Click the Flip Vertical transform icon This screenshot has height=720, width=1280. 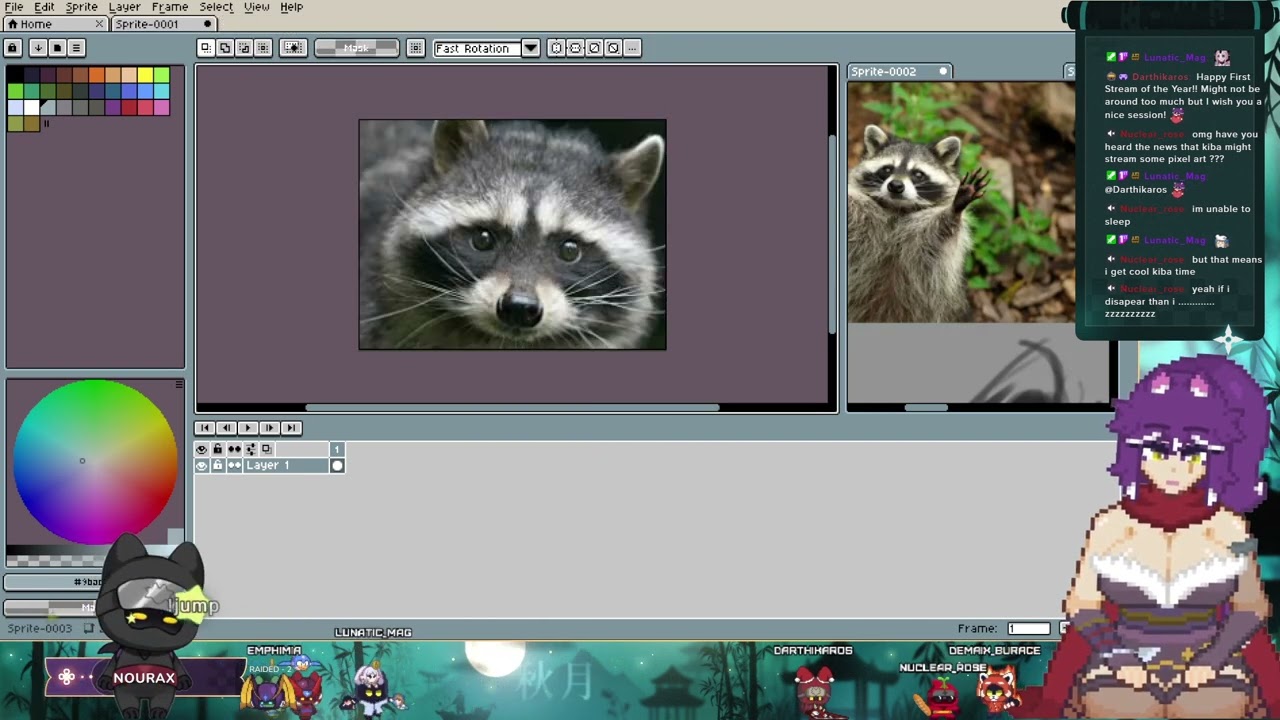coord(575,48)
